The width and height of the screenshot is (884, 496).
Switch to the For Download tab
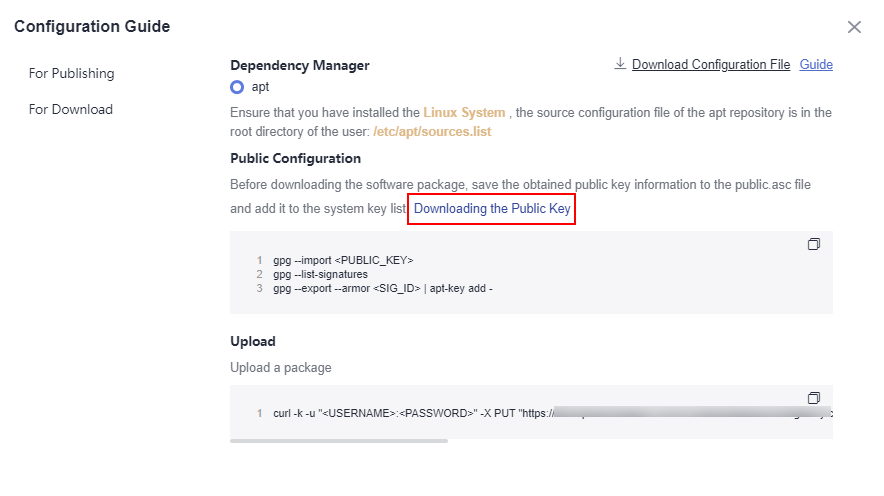[71, 109]
